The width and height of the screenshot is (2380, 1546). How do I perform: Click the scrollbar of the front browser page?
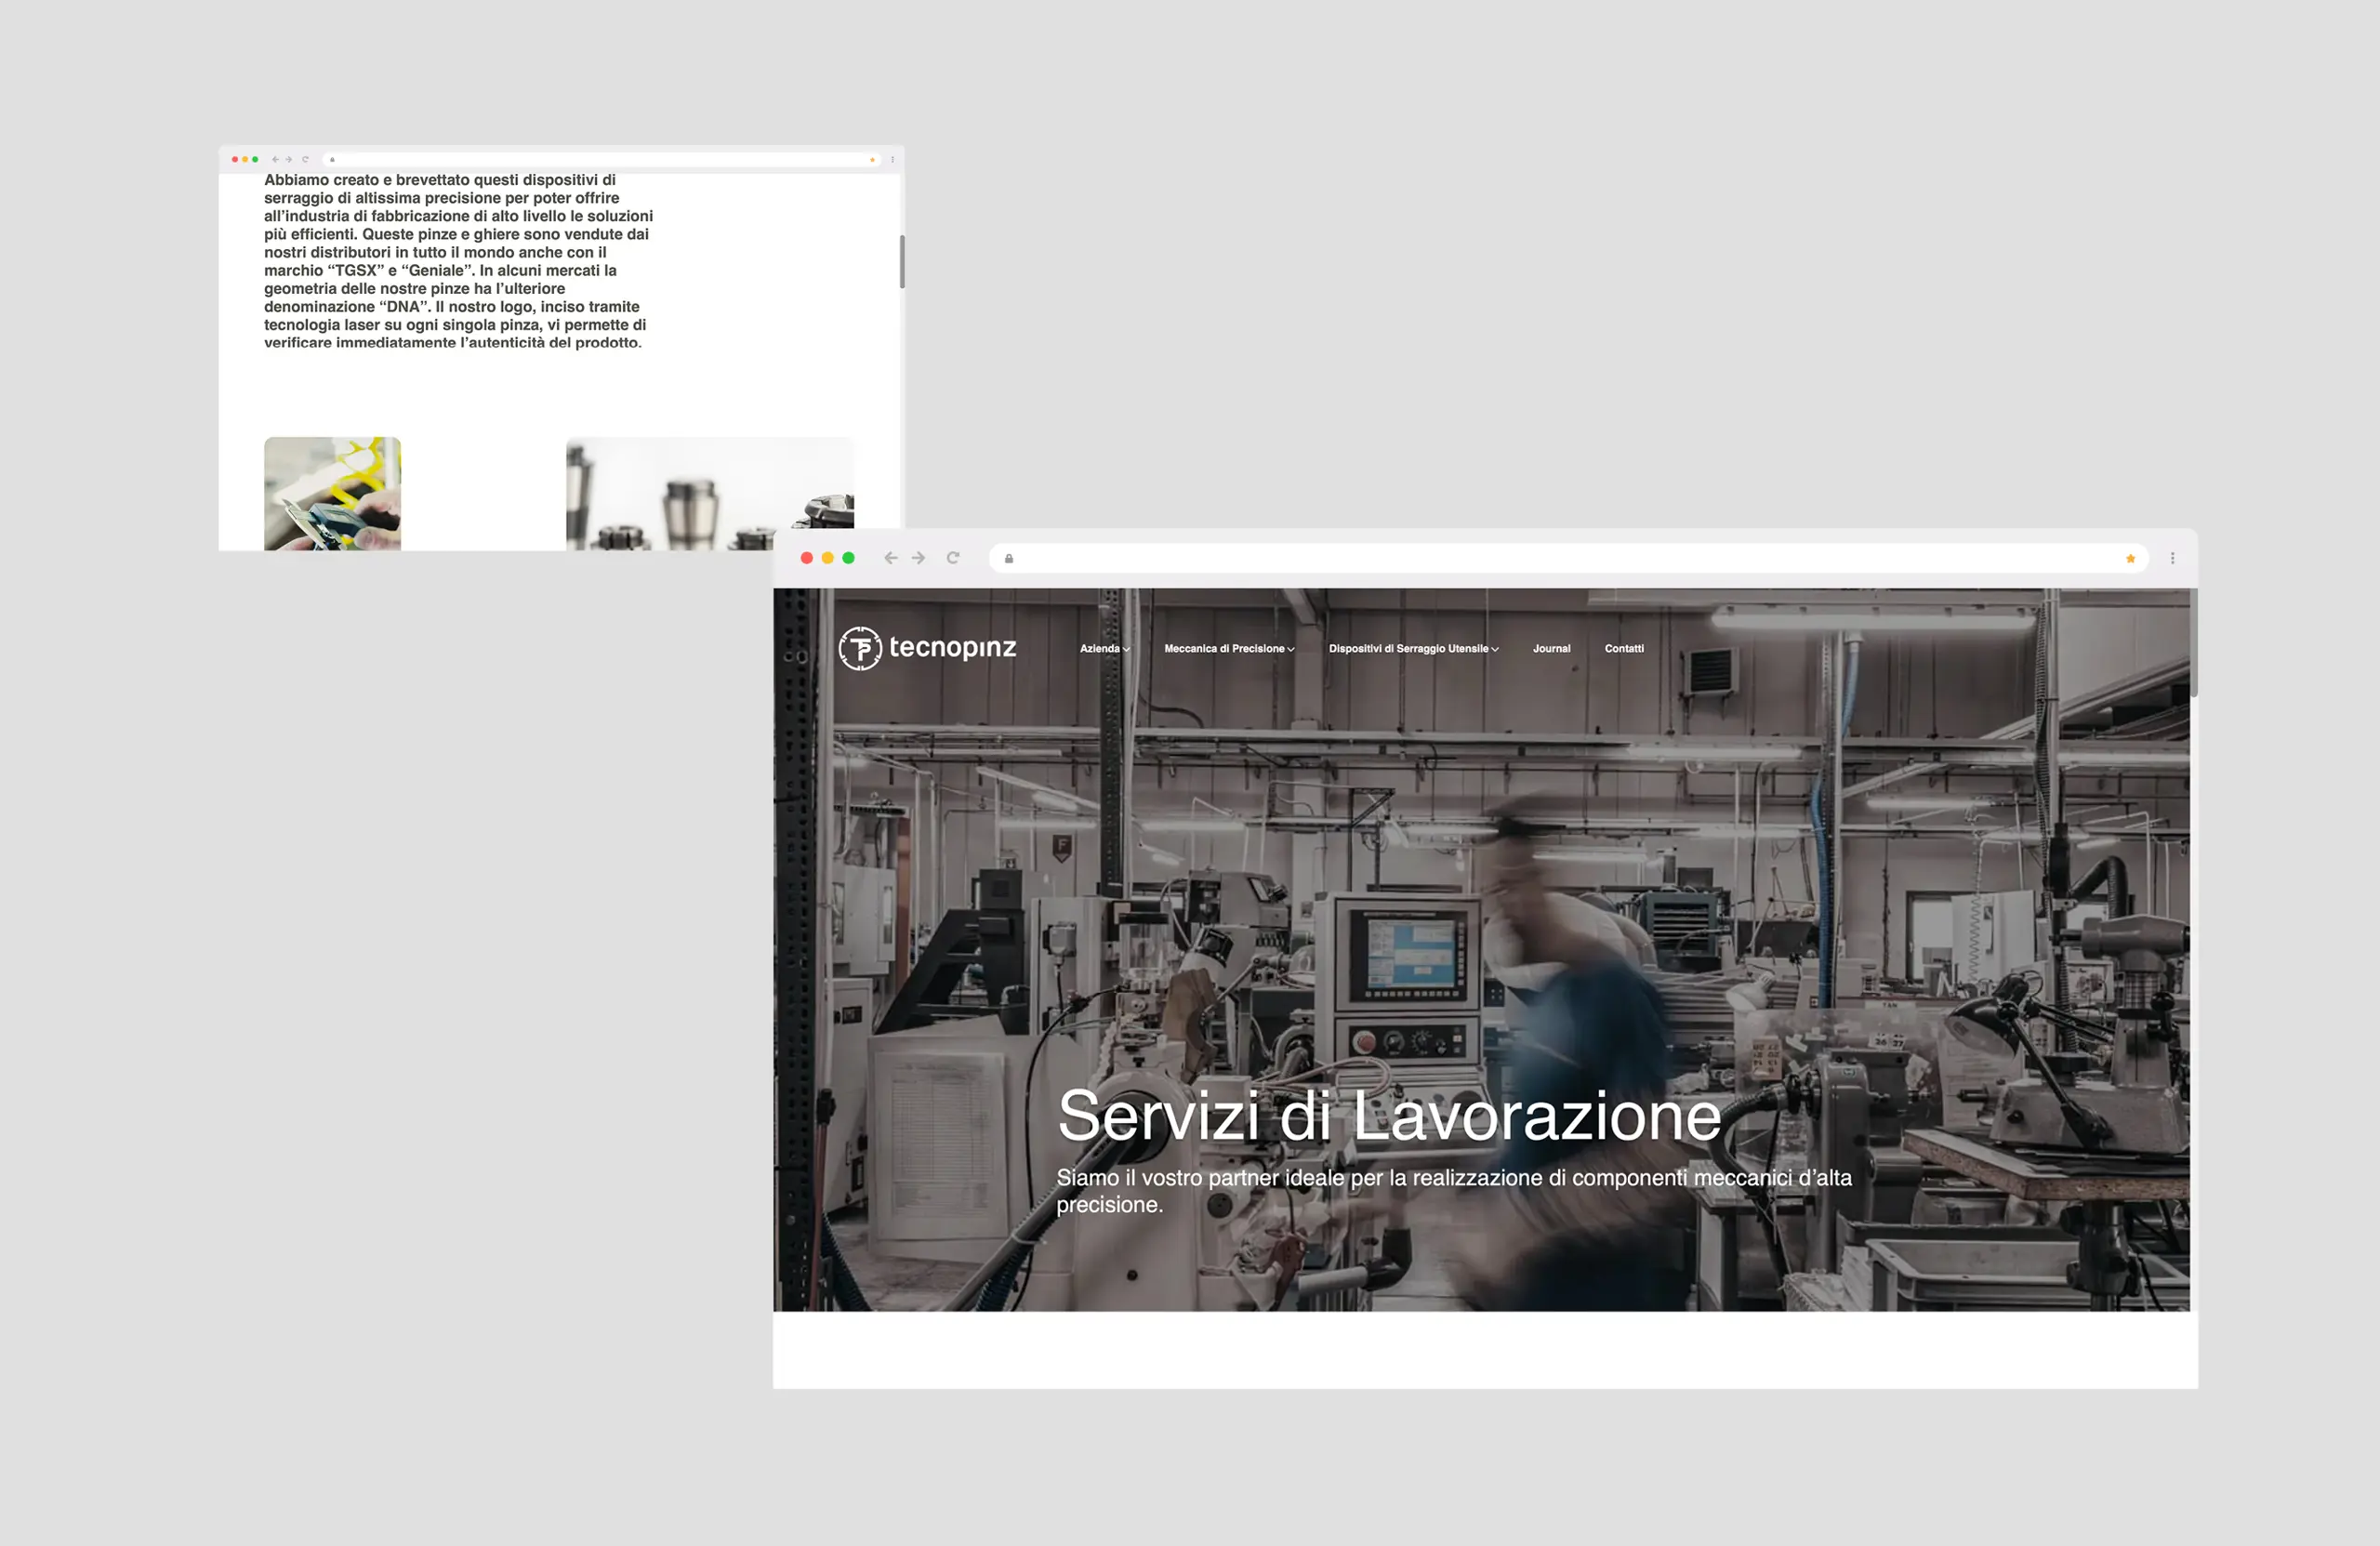point(2193,642)
